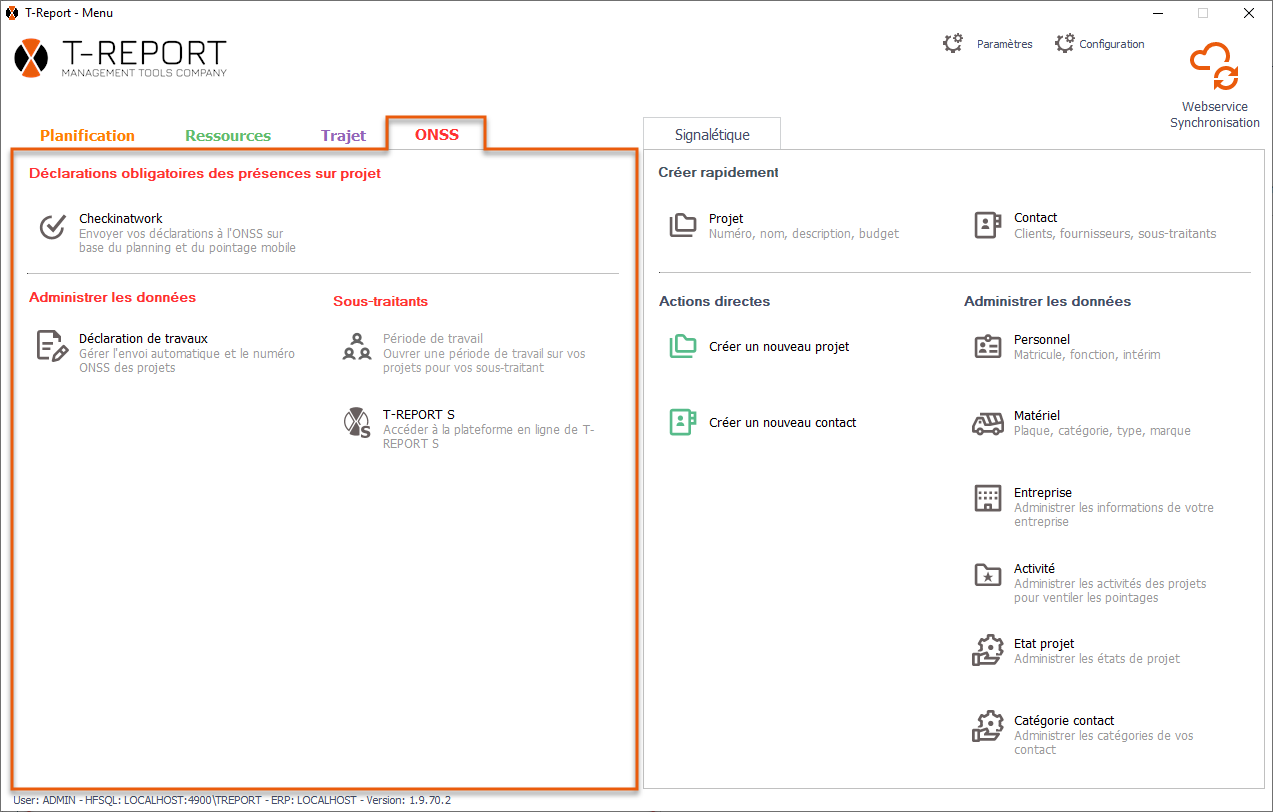
Task: Click the Projet folder icon
Action: coord(683,225)
